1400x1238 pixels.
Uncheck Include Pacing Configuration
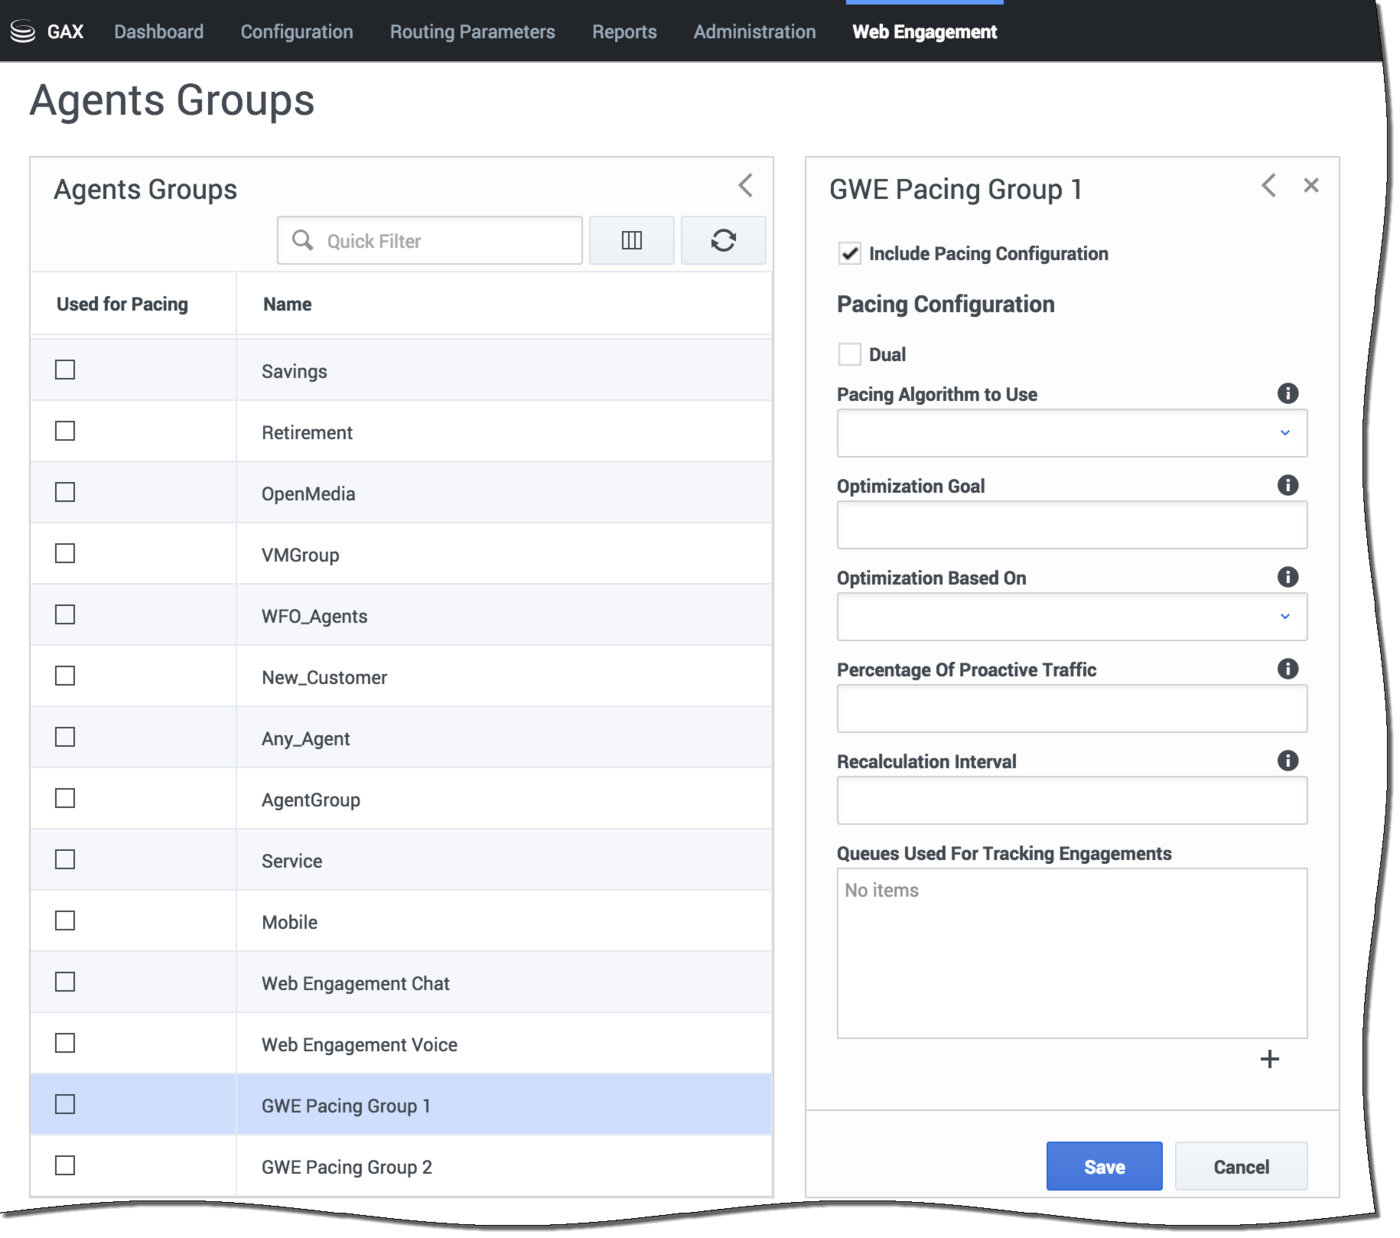[850, 253]
